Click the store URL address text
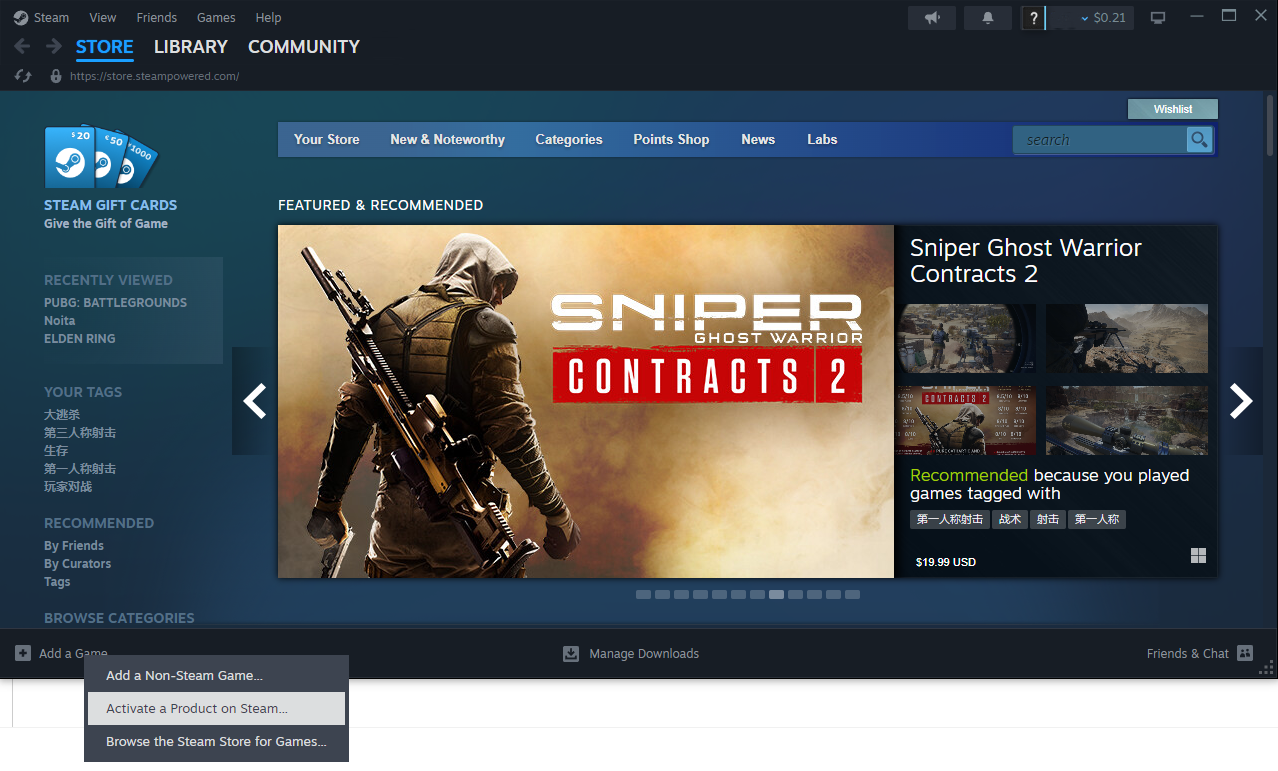 tap(154, 76)
